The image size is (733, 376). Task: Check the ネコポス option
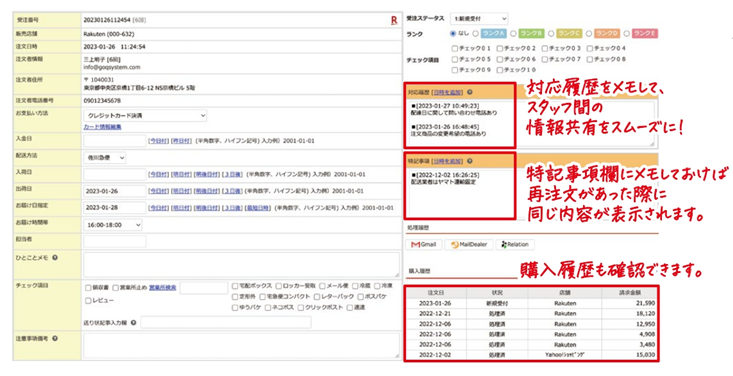(x=268, y=308)
